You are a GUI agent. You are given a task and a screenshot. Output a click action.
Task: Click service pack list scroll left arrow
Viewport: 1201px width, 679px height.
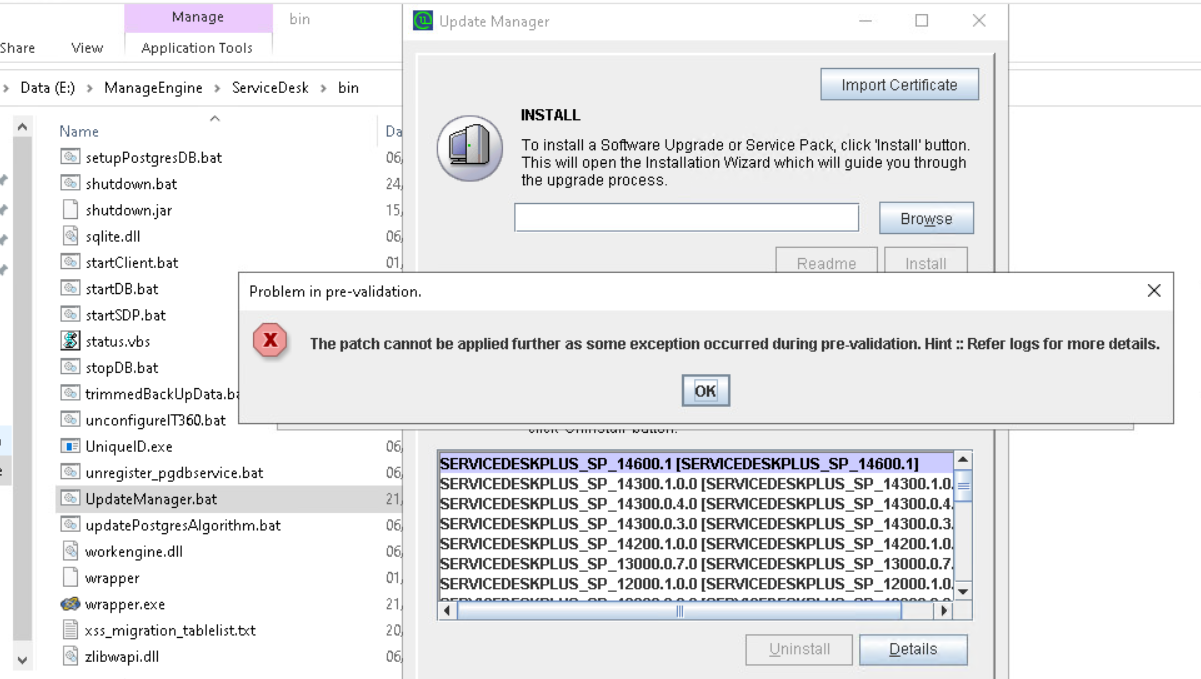point(448,610)
